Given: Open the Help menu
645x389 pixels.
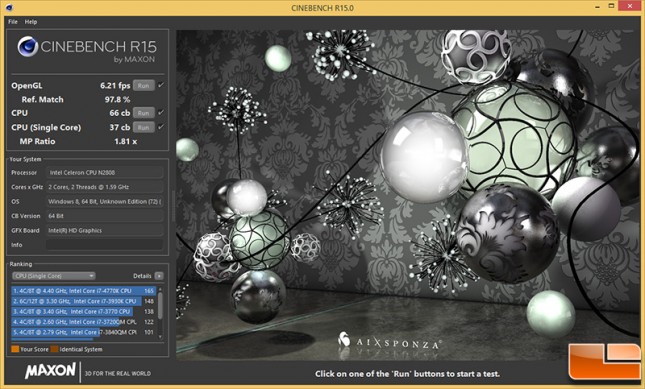Looking at the screenshot, I should coord(31,22).
